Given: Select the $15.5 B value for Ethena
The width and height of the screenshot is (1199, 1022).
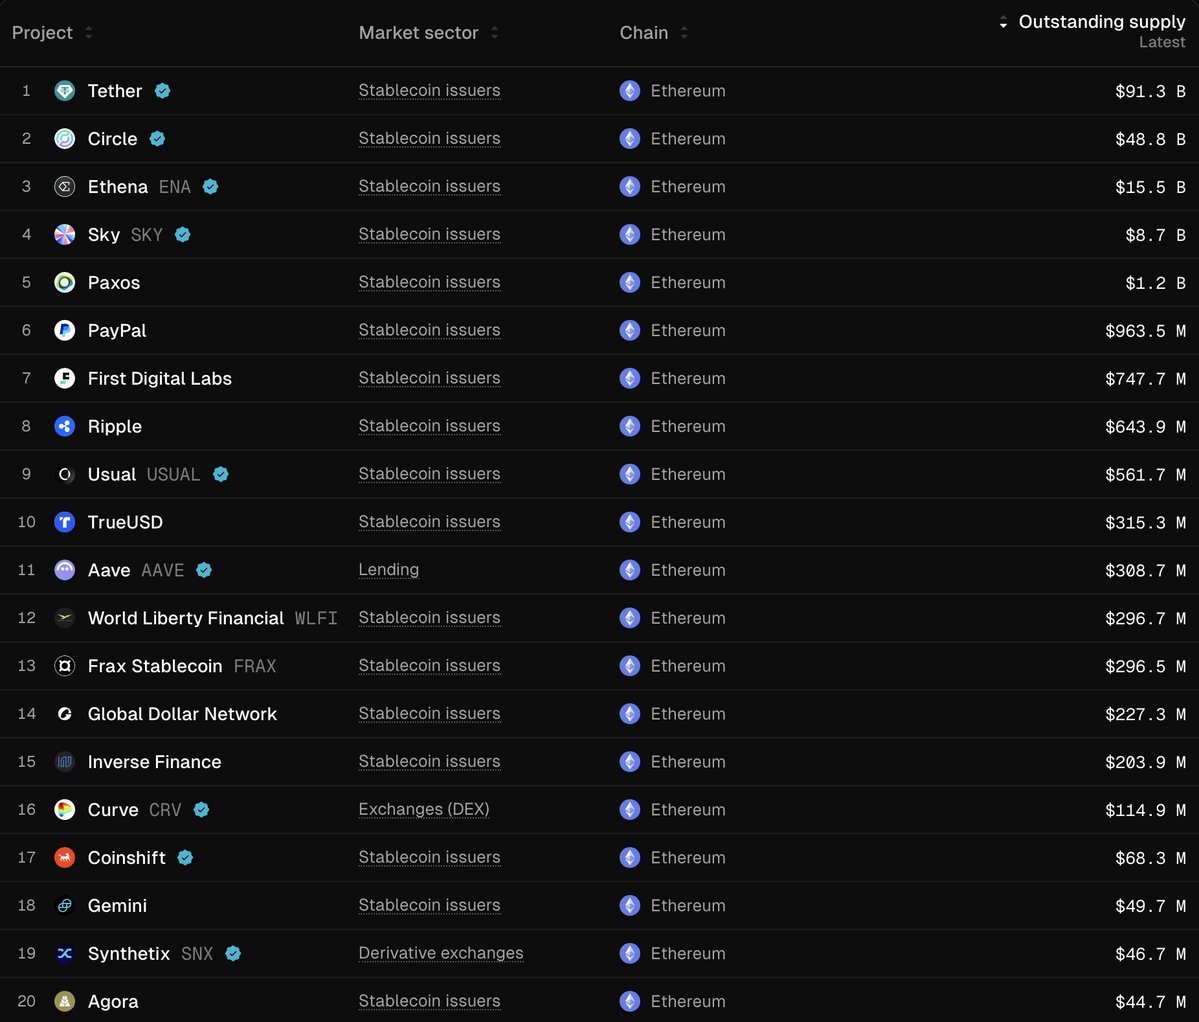Looking at the screenshot, I should click(1150, 187).
